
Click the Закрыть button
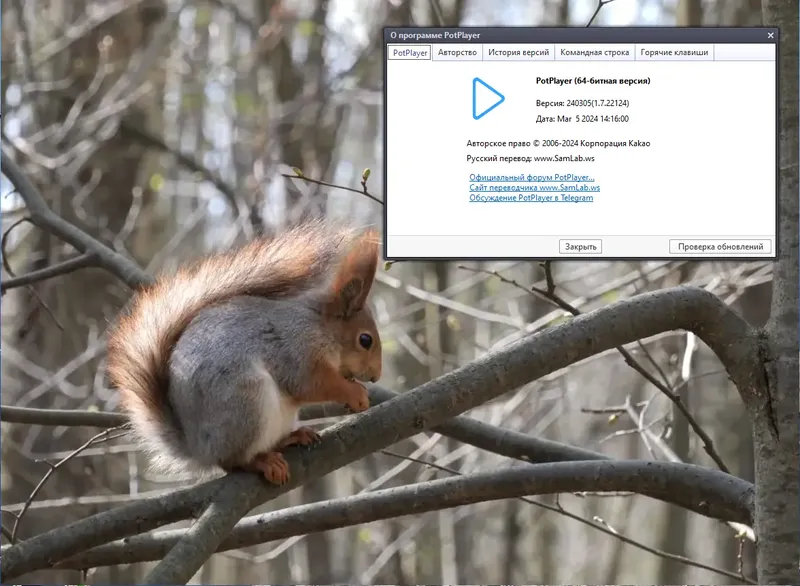580,246
